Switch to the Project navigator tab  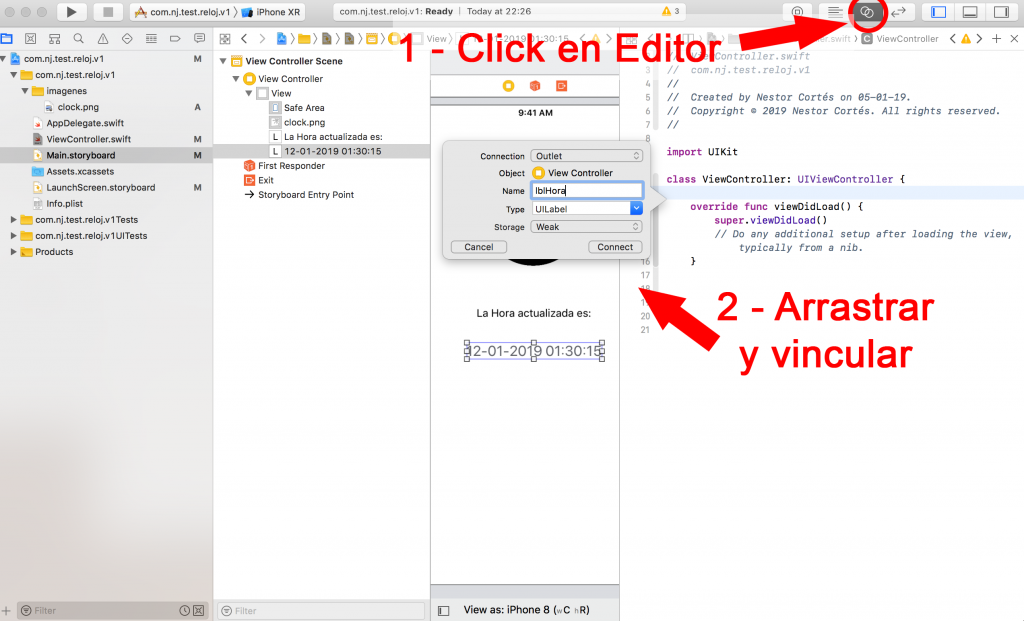tap(7, 39)
